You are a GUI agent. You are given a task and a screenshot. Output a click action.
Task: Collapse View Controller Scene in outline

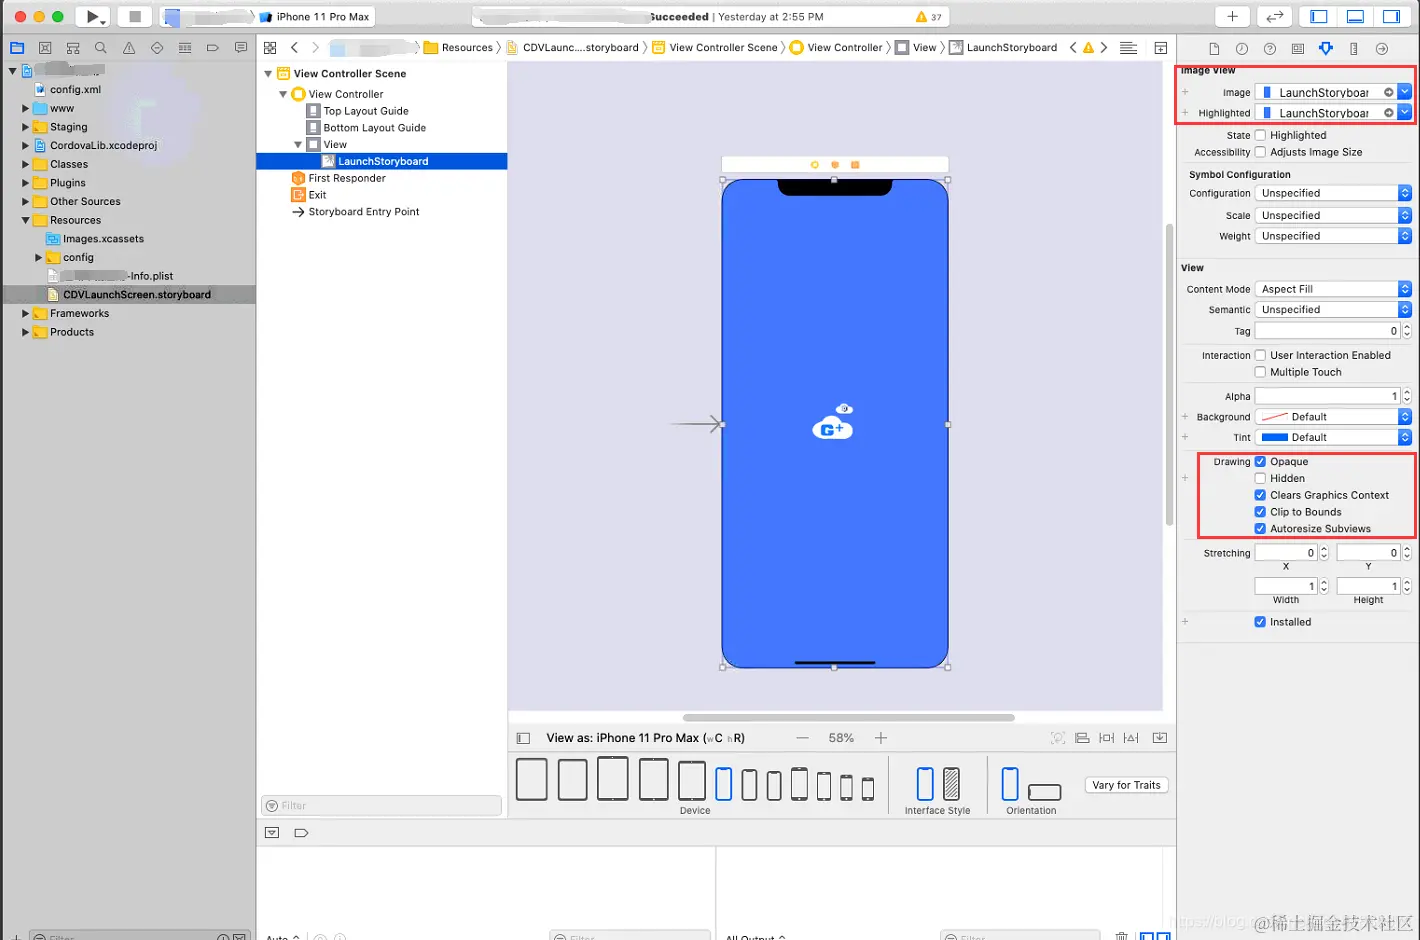click(268, 74)
